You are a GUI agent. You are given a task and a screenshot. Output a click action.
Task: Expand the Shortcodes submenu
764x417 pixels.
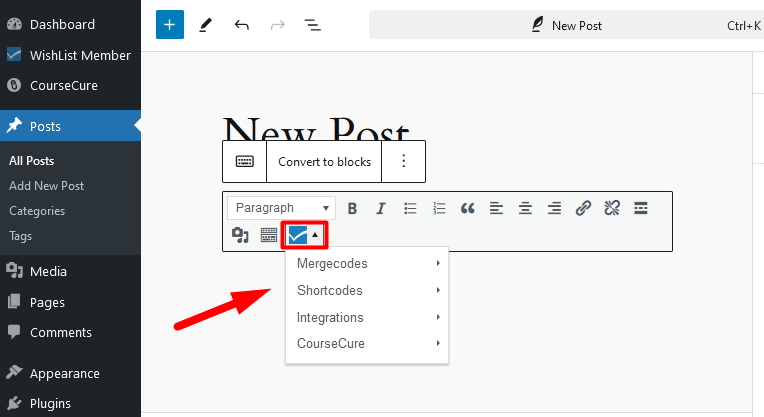click(367, 290)
